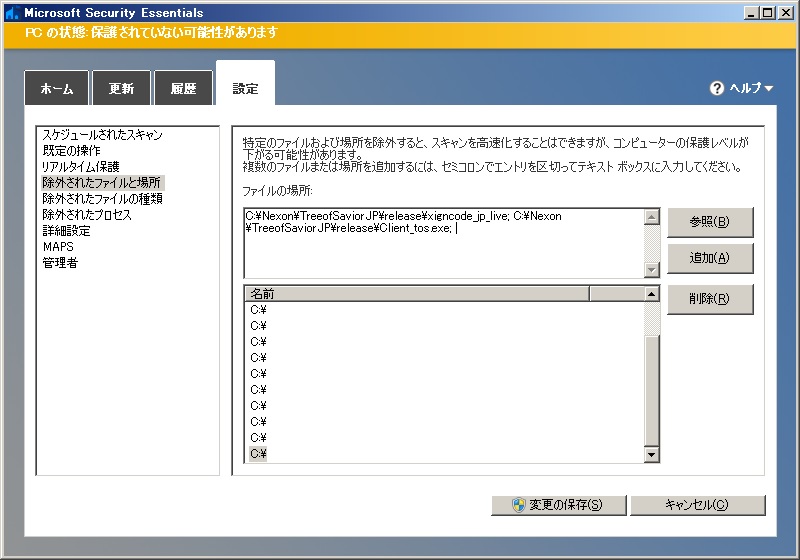
Task: Select 管理者 settings entry
Action: point(60,263)
